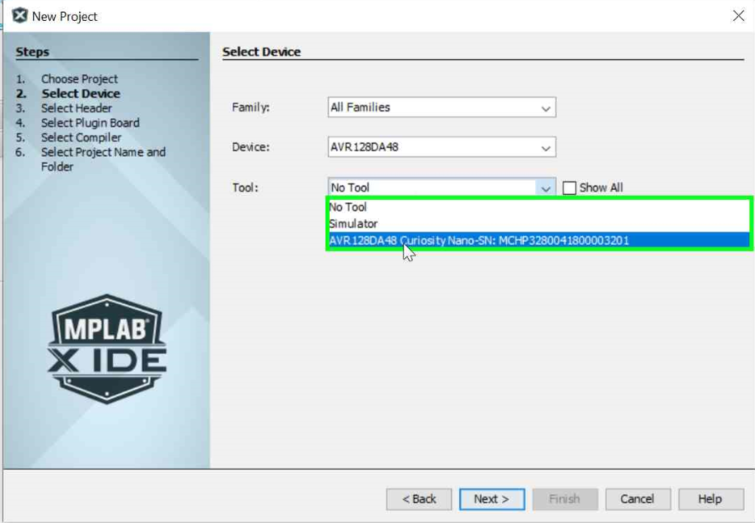The image size is (755, 523).
Task: Click the All Families field
Action: [430, 108]
